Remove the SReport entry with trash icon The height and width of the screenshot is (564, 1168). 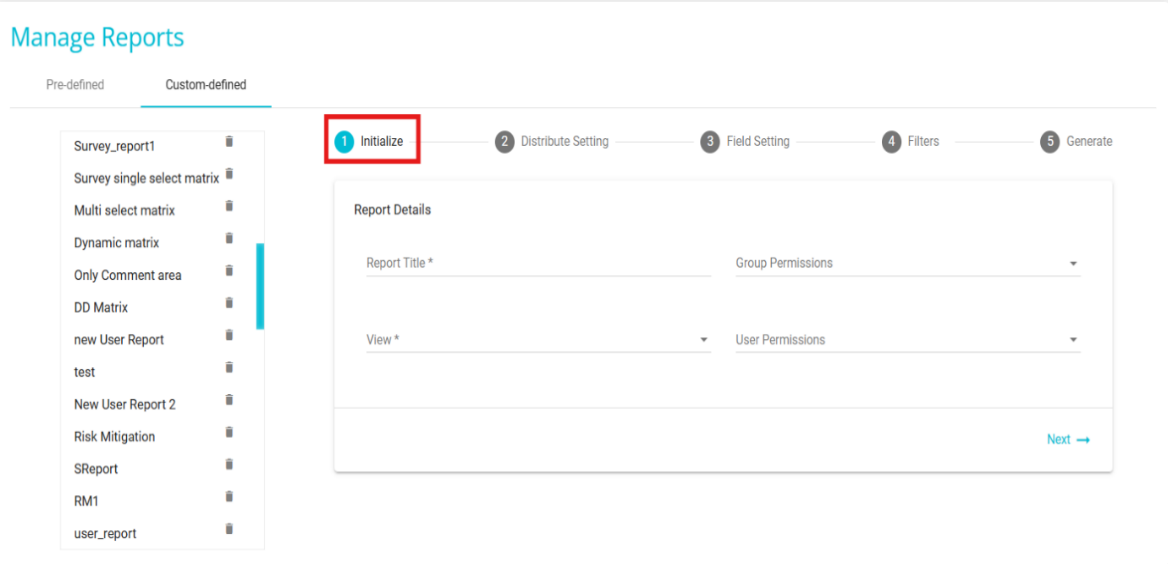pyautogui.click(x=229, y=465)
